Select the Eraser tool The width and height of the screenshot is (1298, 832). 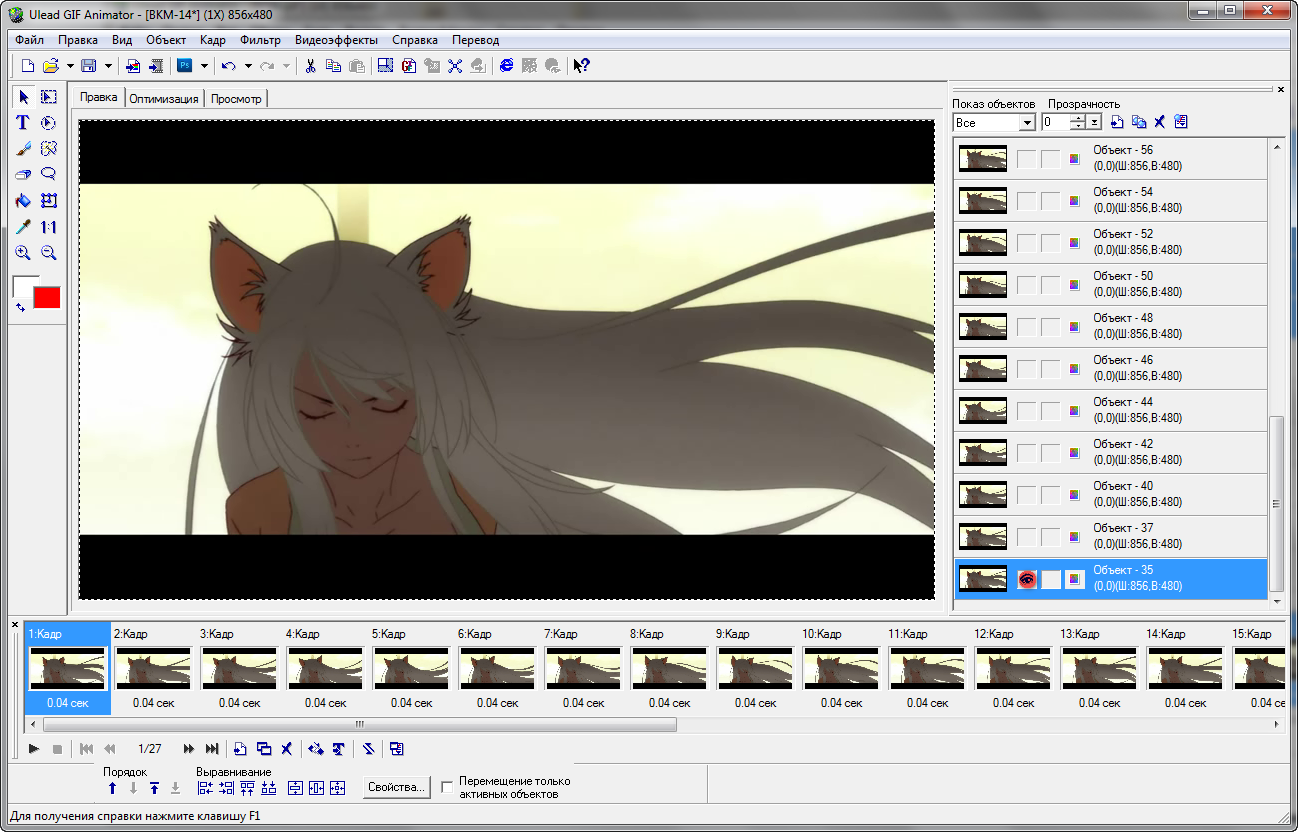click(x=23, y=174)
